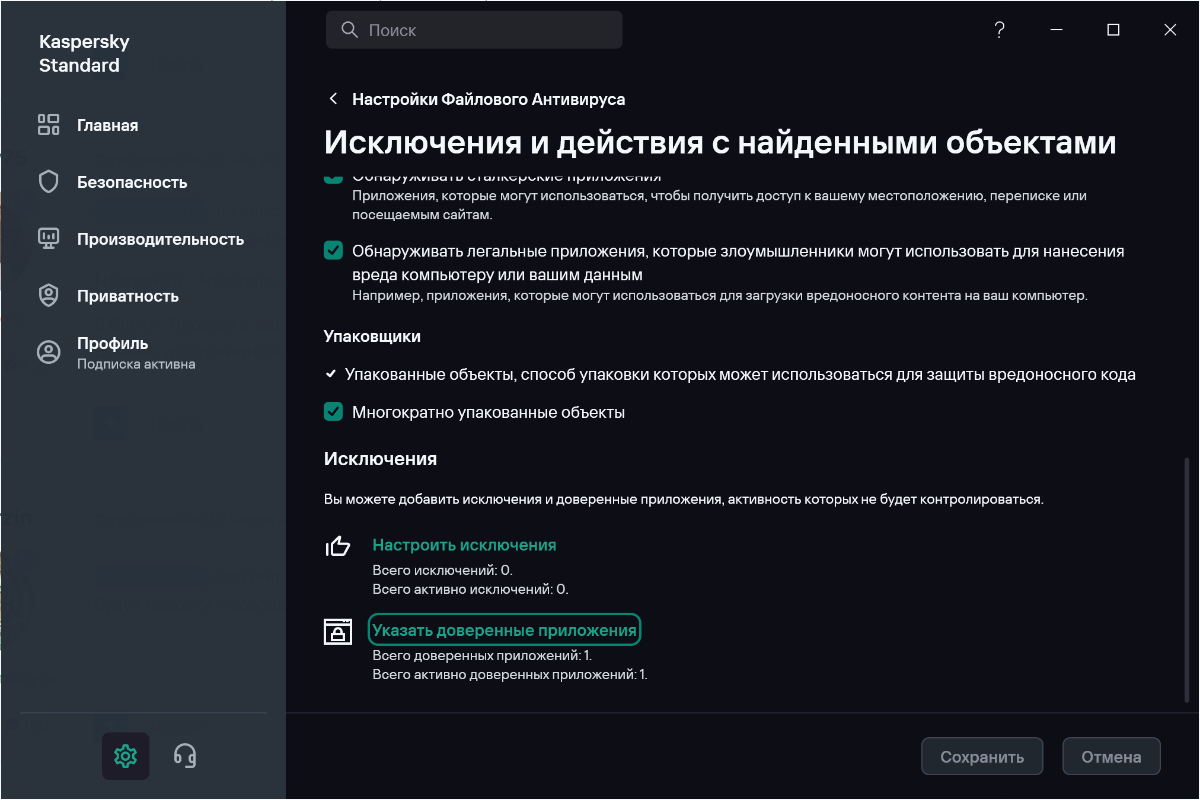Click the Подписка активна status text
The width and height of the screenshot is (1200, 800).
pyautogui.click(x=136, y=364)
